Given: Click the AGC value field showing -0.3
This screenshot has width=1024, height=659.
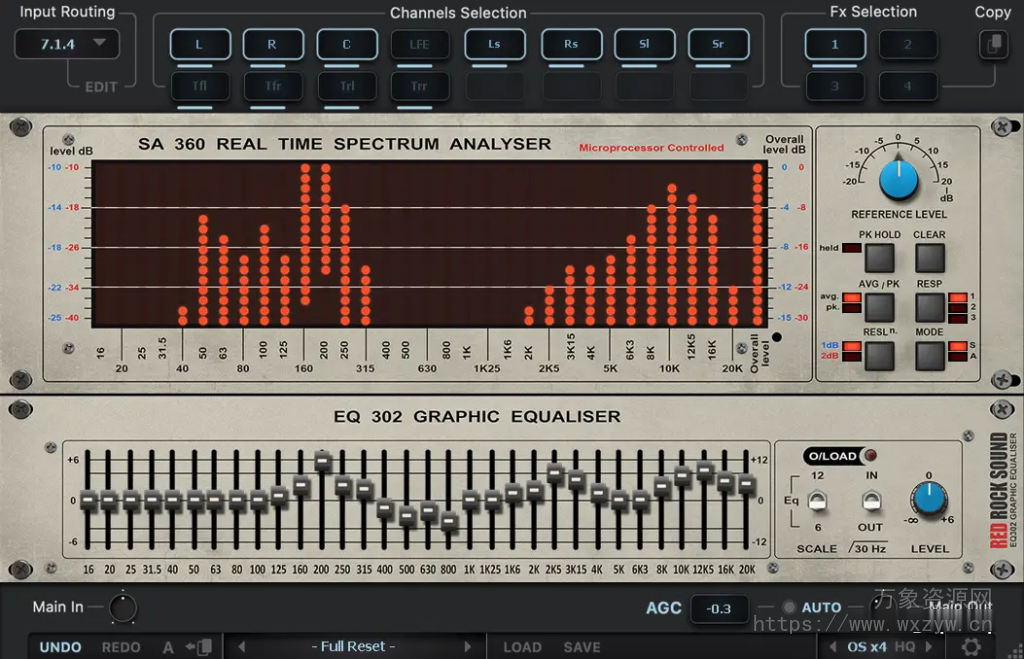Looking at the screenshot, I should (x=720, y=607).
